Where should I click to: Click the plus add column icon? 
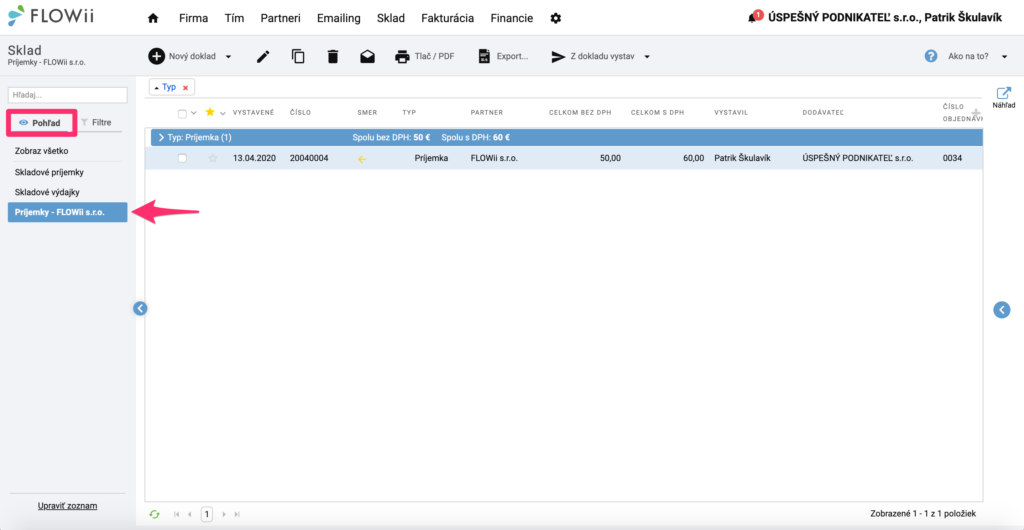tap(976, 113)
